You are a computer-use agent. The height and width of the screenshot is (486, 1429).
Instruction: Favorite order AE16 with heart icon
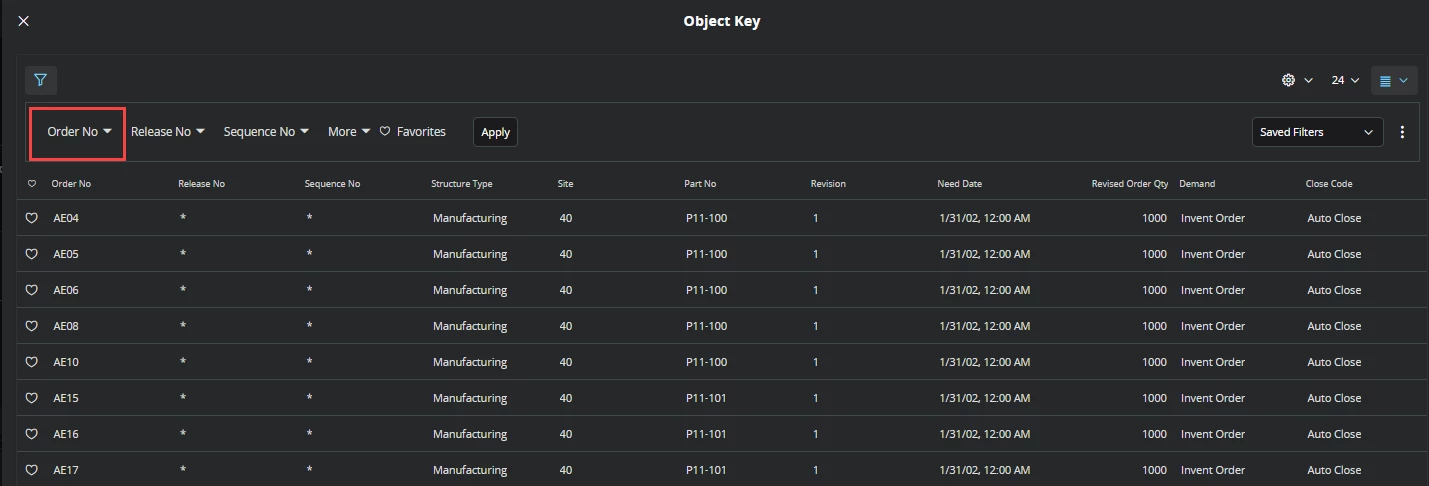tap(32, 434)
